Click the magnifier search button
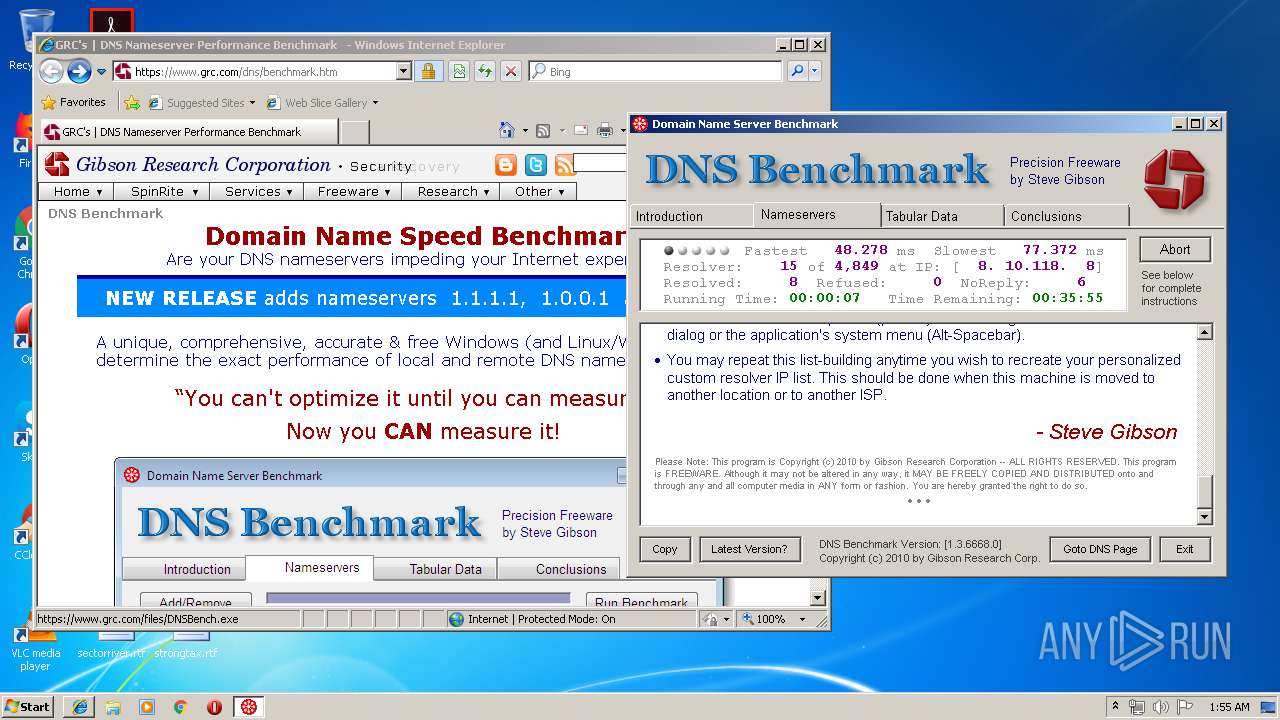1280x720 pixels. click(797, 71)
